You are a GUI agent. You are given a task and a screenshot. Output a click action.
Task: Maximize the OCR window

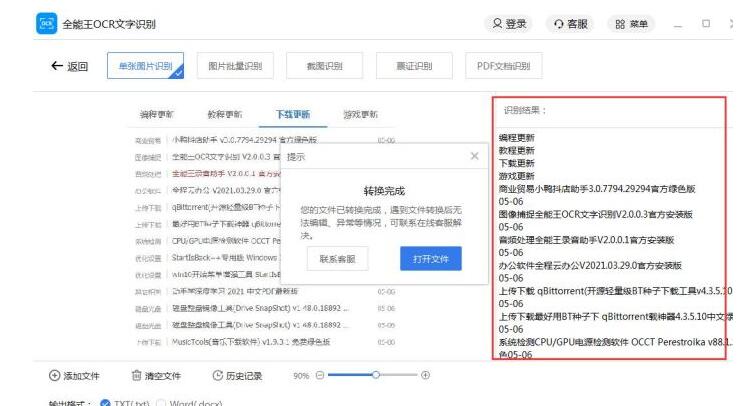[706, 24]
